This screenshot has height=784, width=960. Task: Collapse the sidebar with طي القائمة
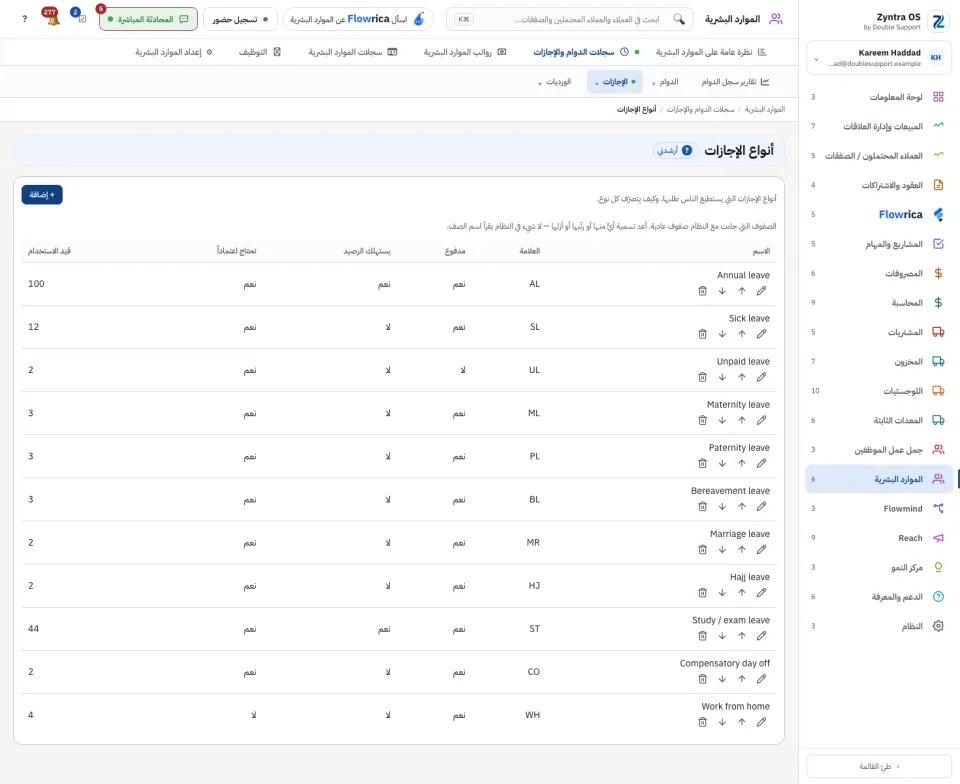879,766
